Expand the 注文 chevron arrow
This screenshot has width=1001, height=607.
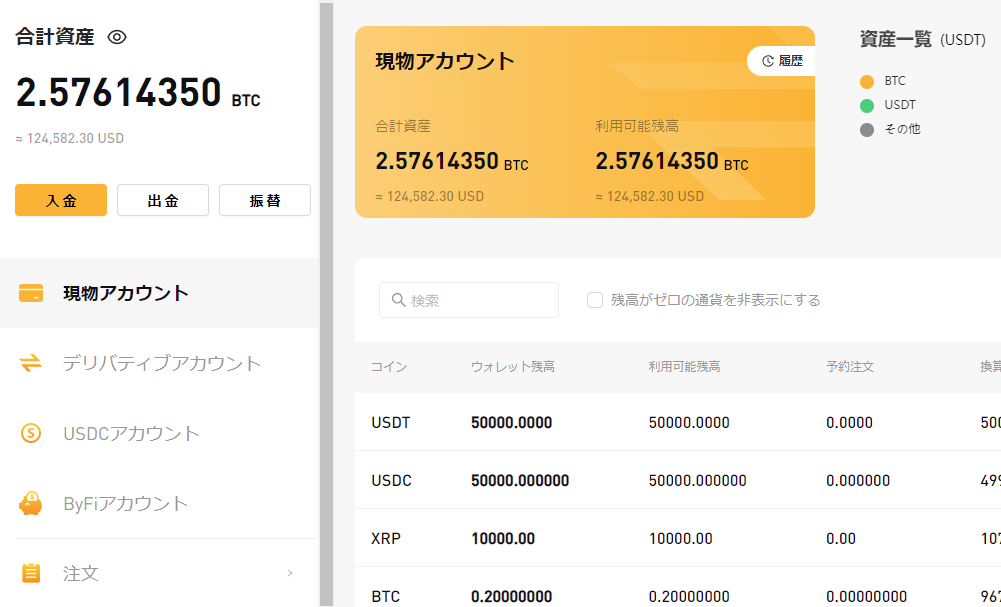pos(290,573)
